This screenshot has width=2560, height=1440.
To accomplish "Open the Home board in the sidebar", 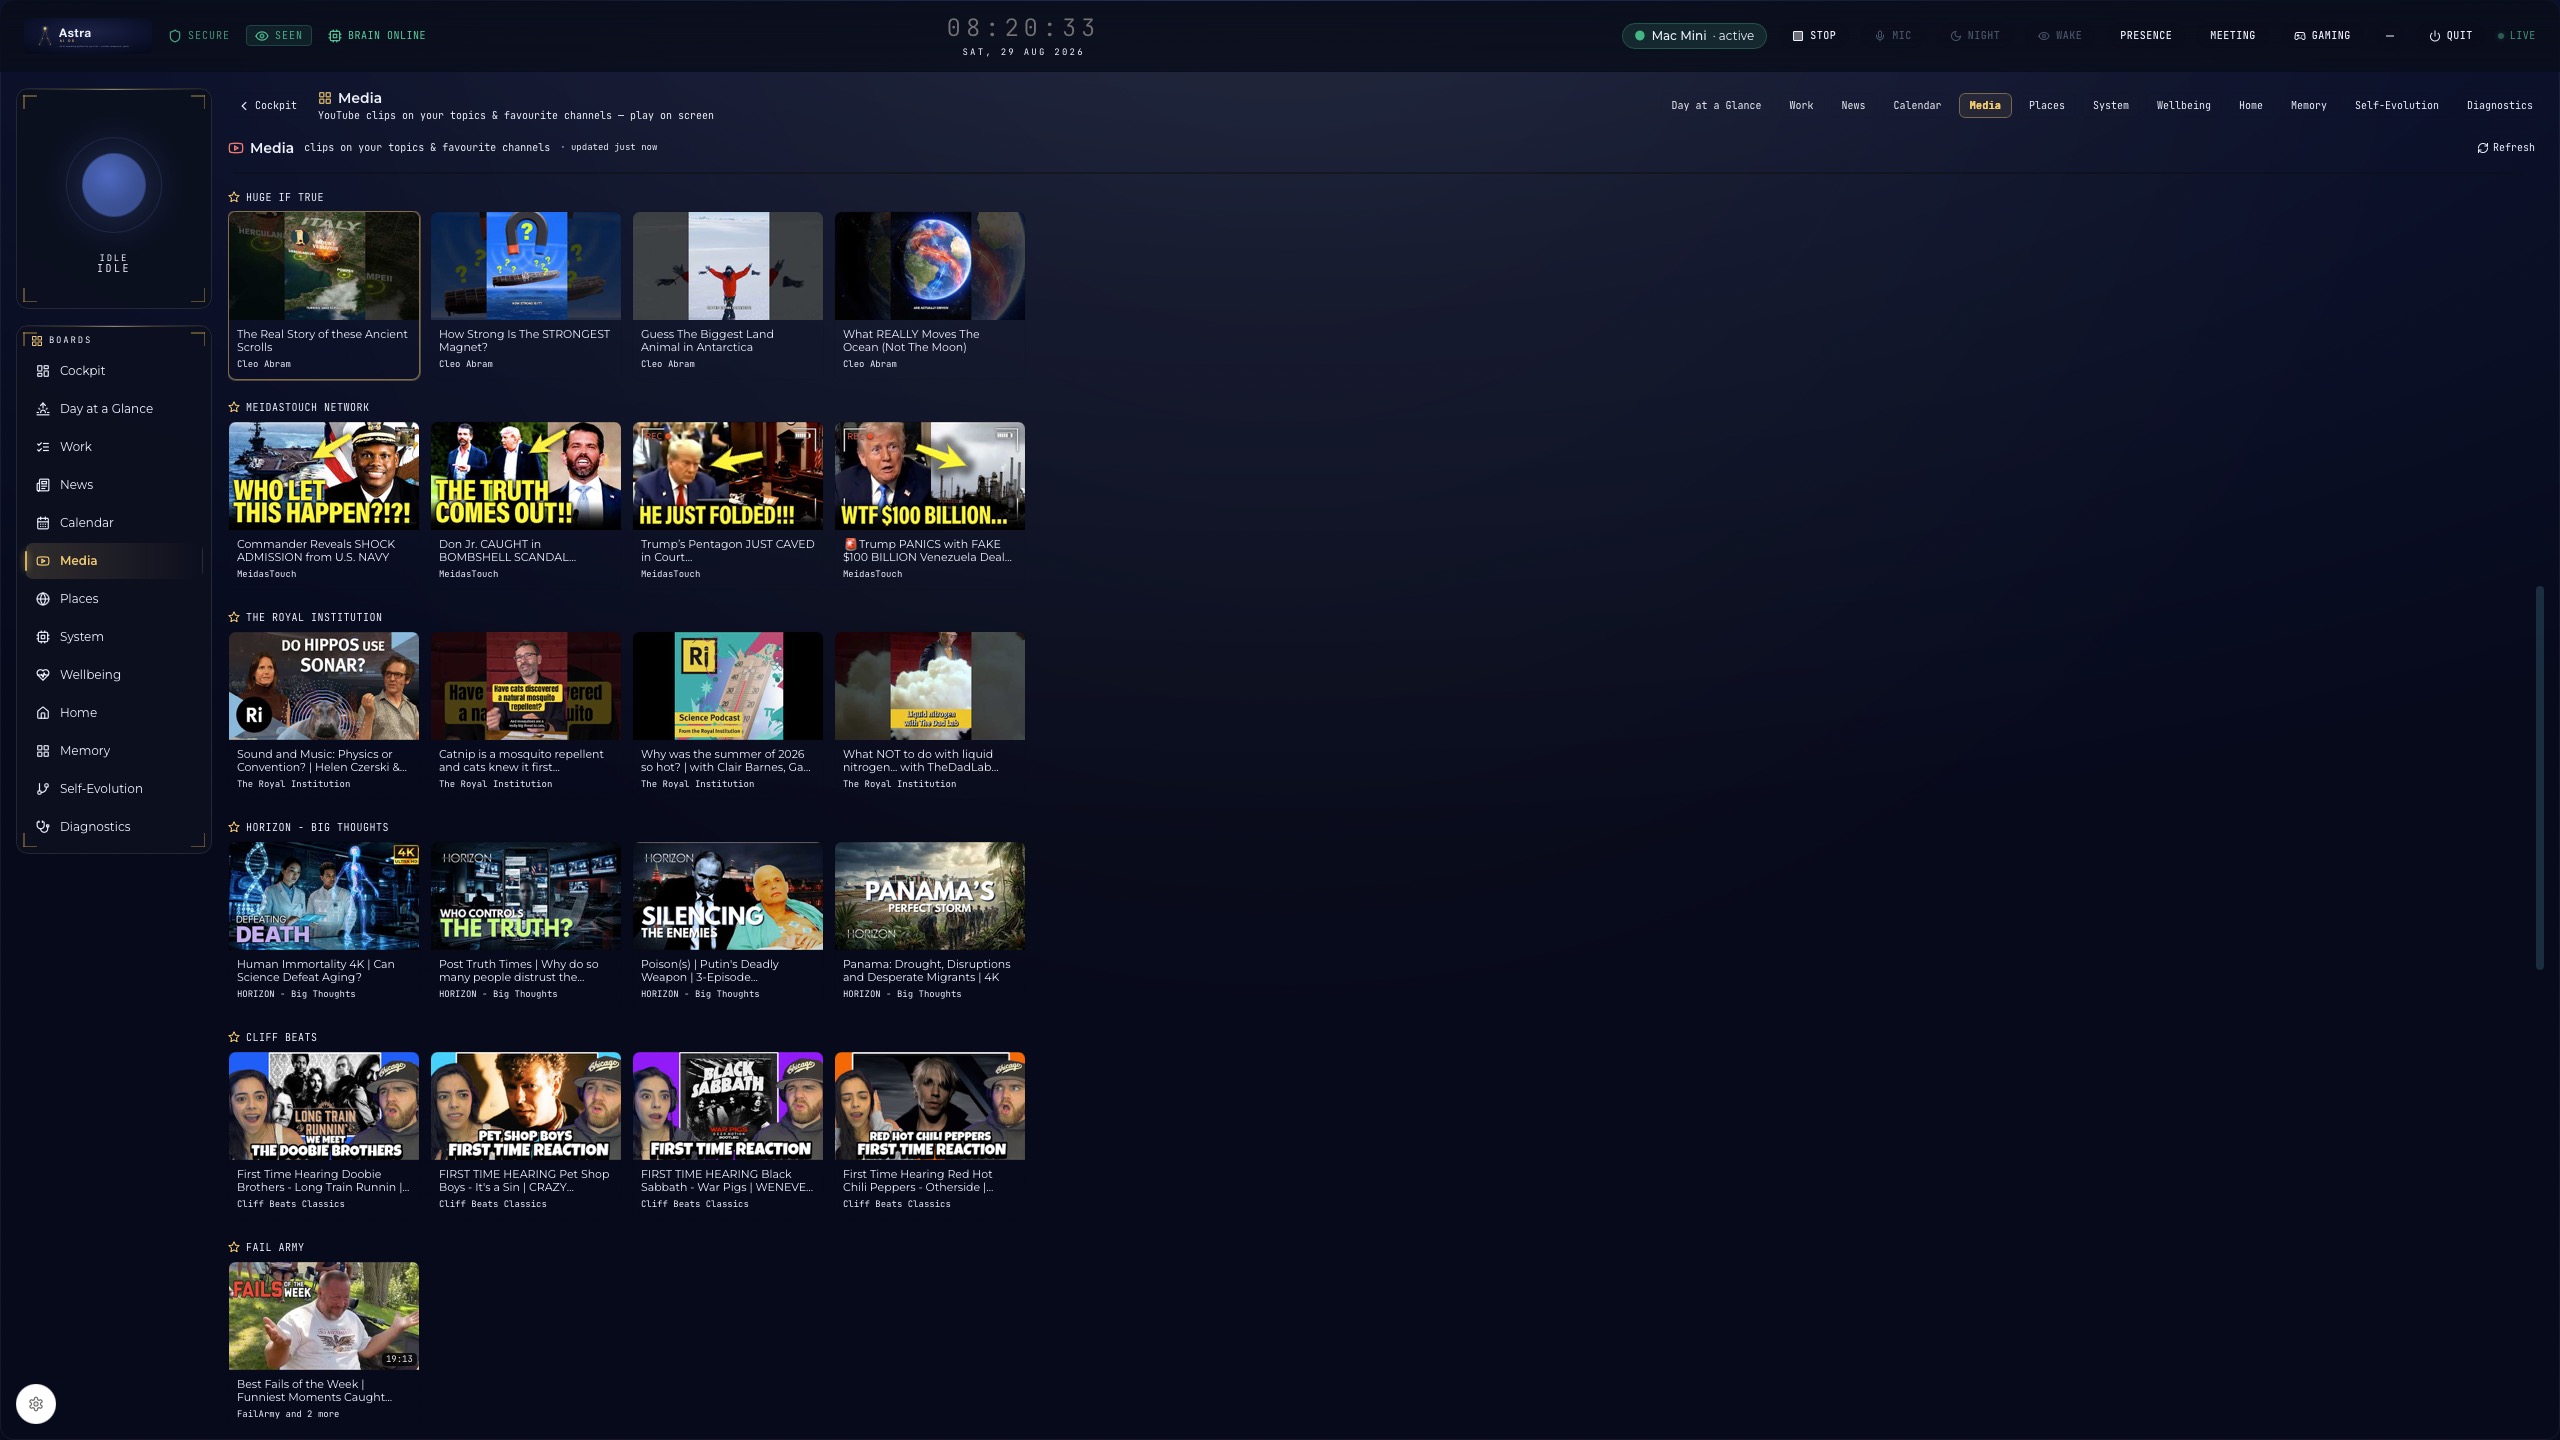I will point(113,713).
